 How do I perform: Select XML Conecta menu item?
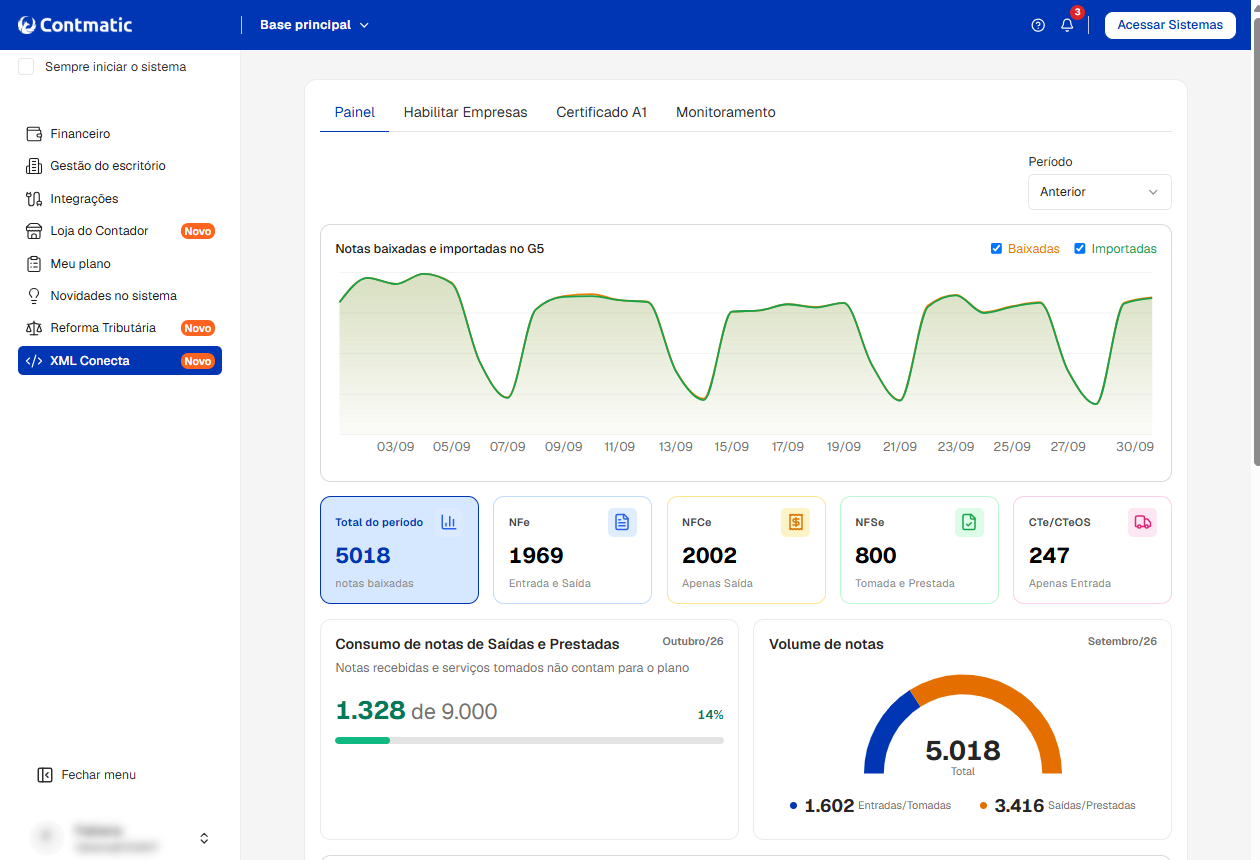tap(120, 361)
